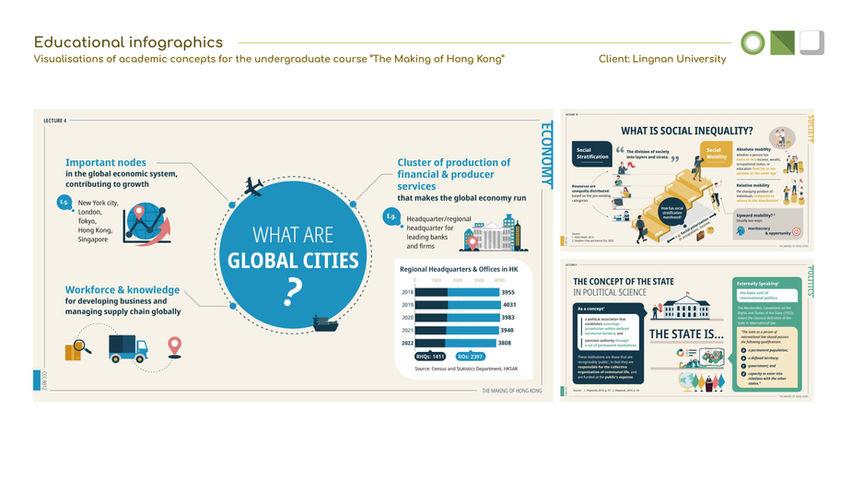Click the Important nodes heading
This screenshot has width=852, height=479.
(x=105, y=162)
